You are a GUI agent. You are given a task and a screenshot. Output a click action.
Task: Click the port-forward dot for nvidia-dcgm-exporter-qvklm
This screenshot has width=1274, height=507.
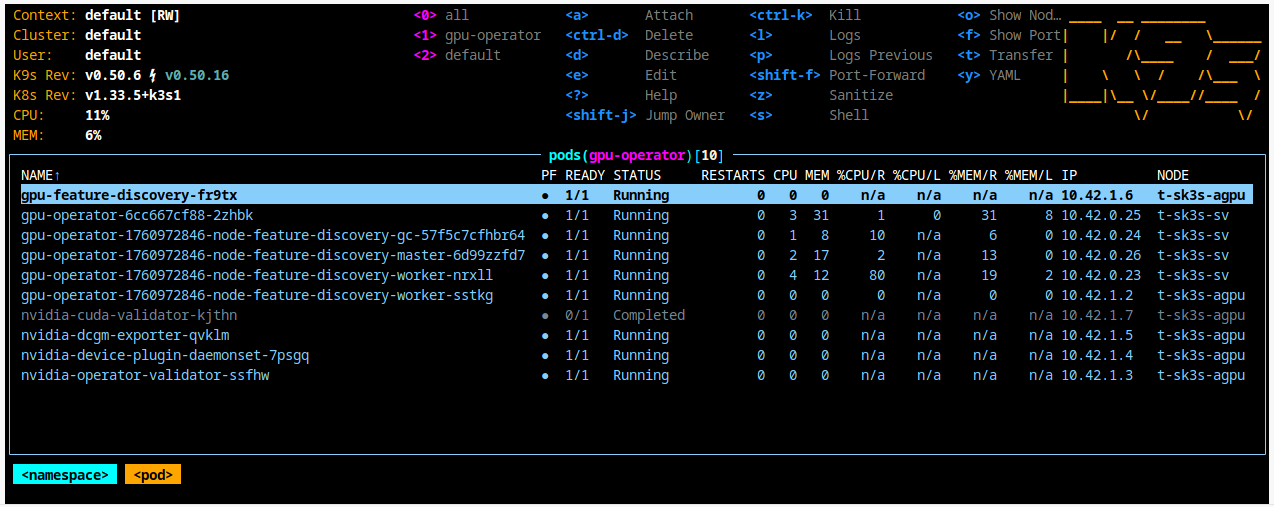(545, 335)
